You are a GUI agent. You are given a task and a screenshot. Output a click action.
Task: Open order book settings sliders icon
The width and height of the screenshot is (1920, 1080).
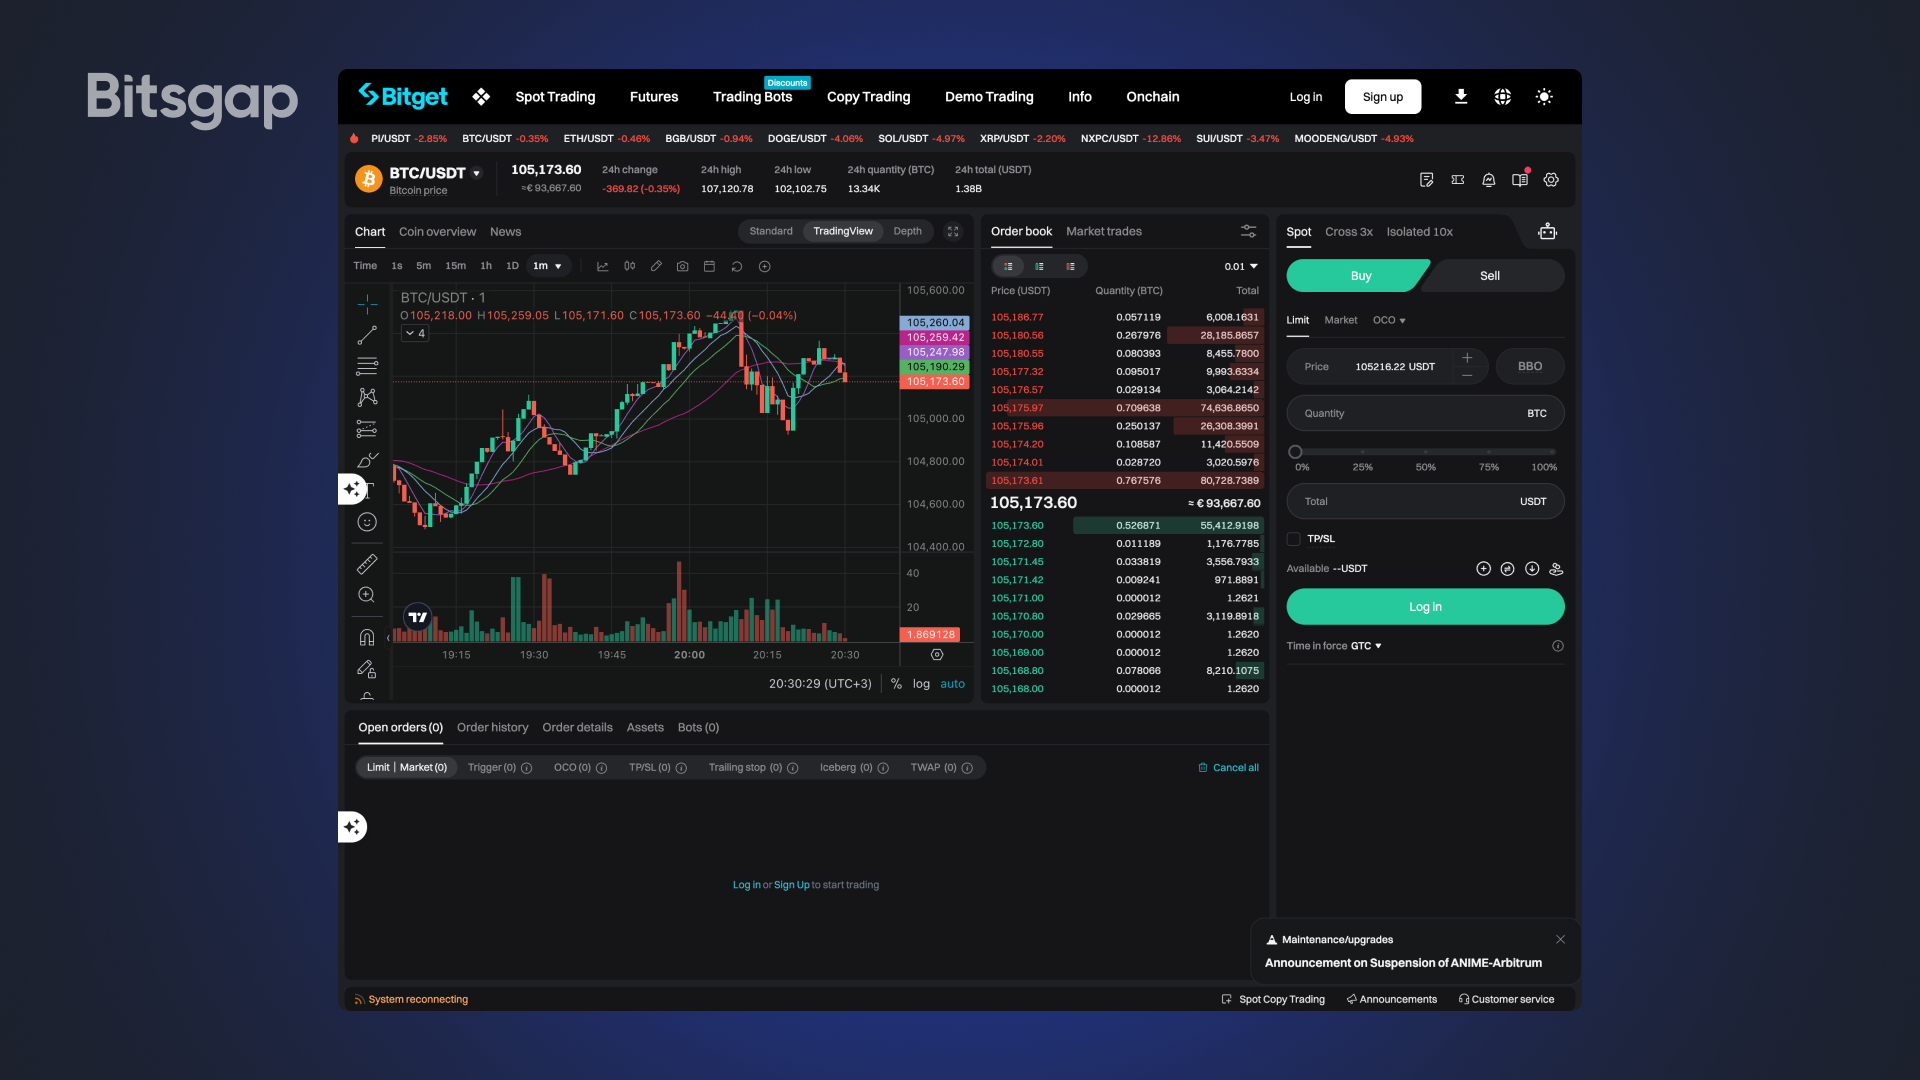point(1249,231)
